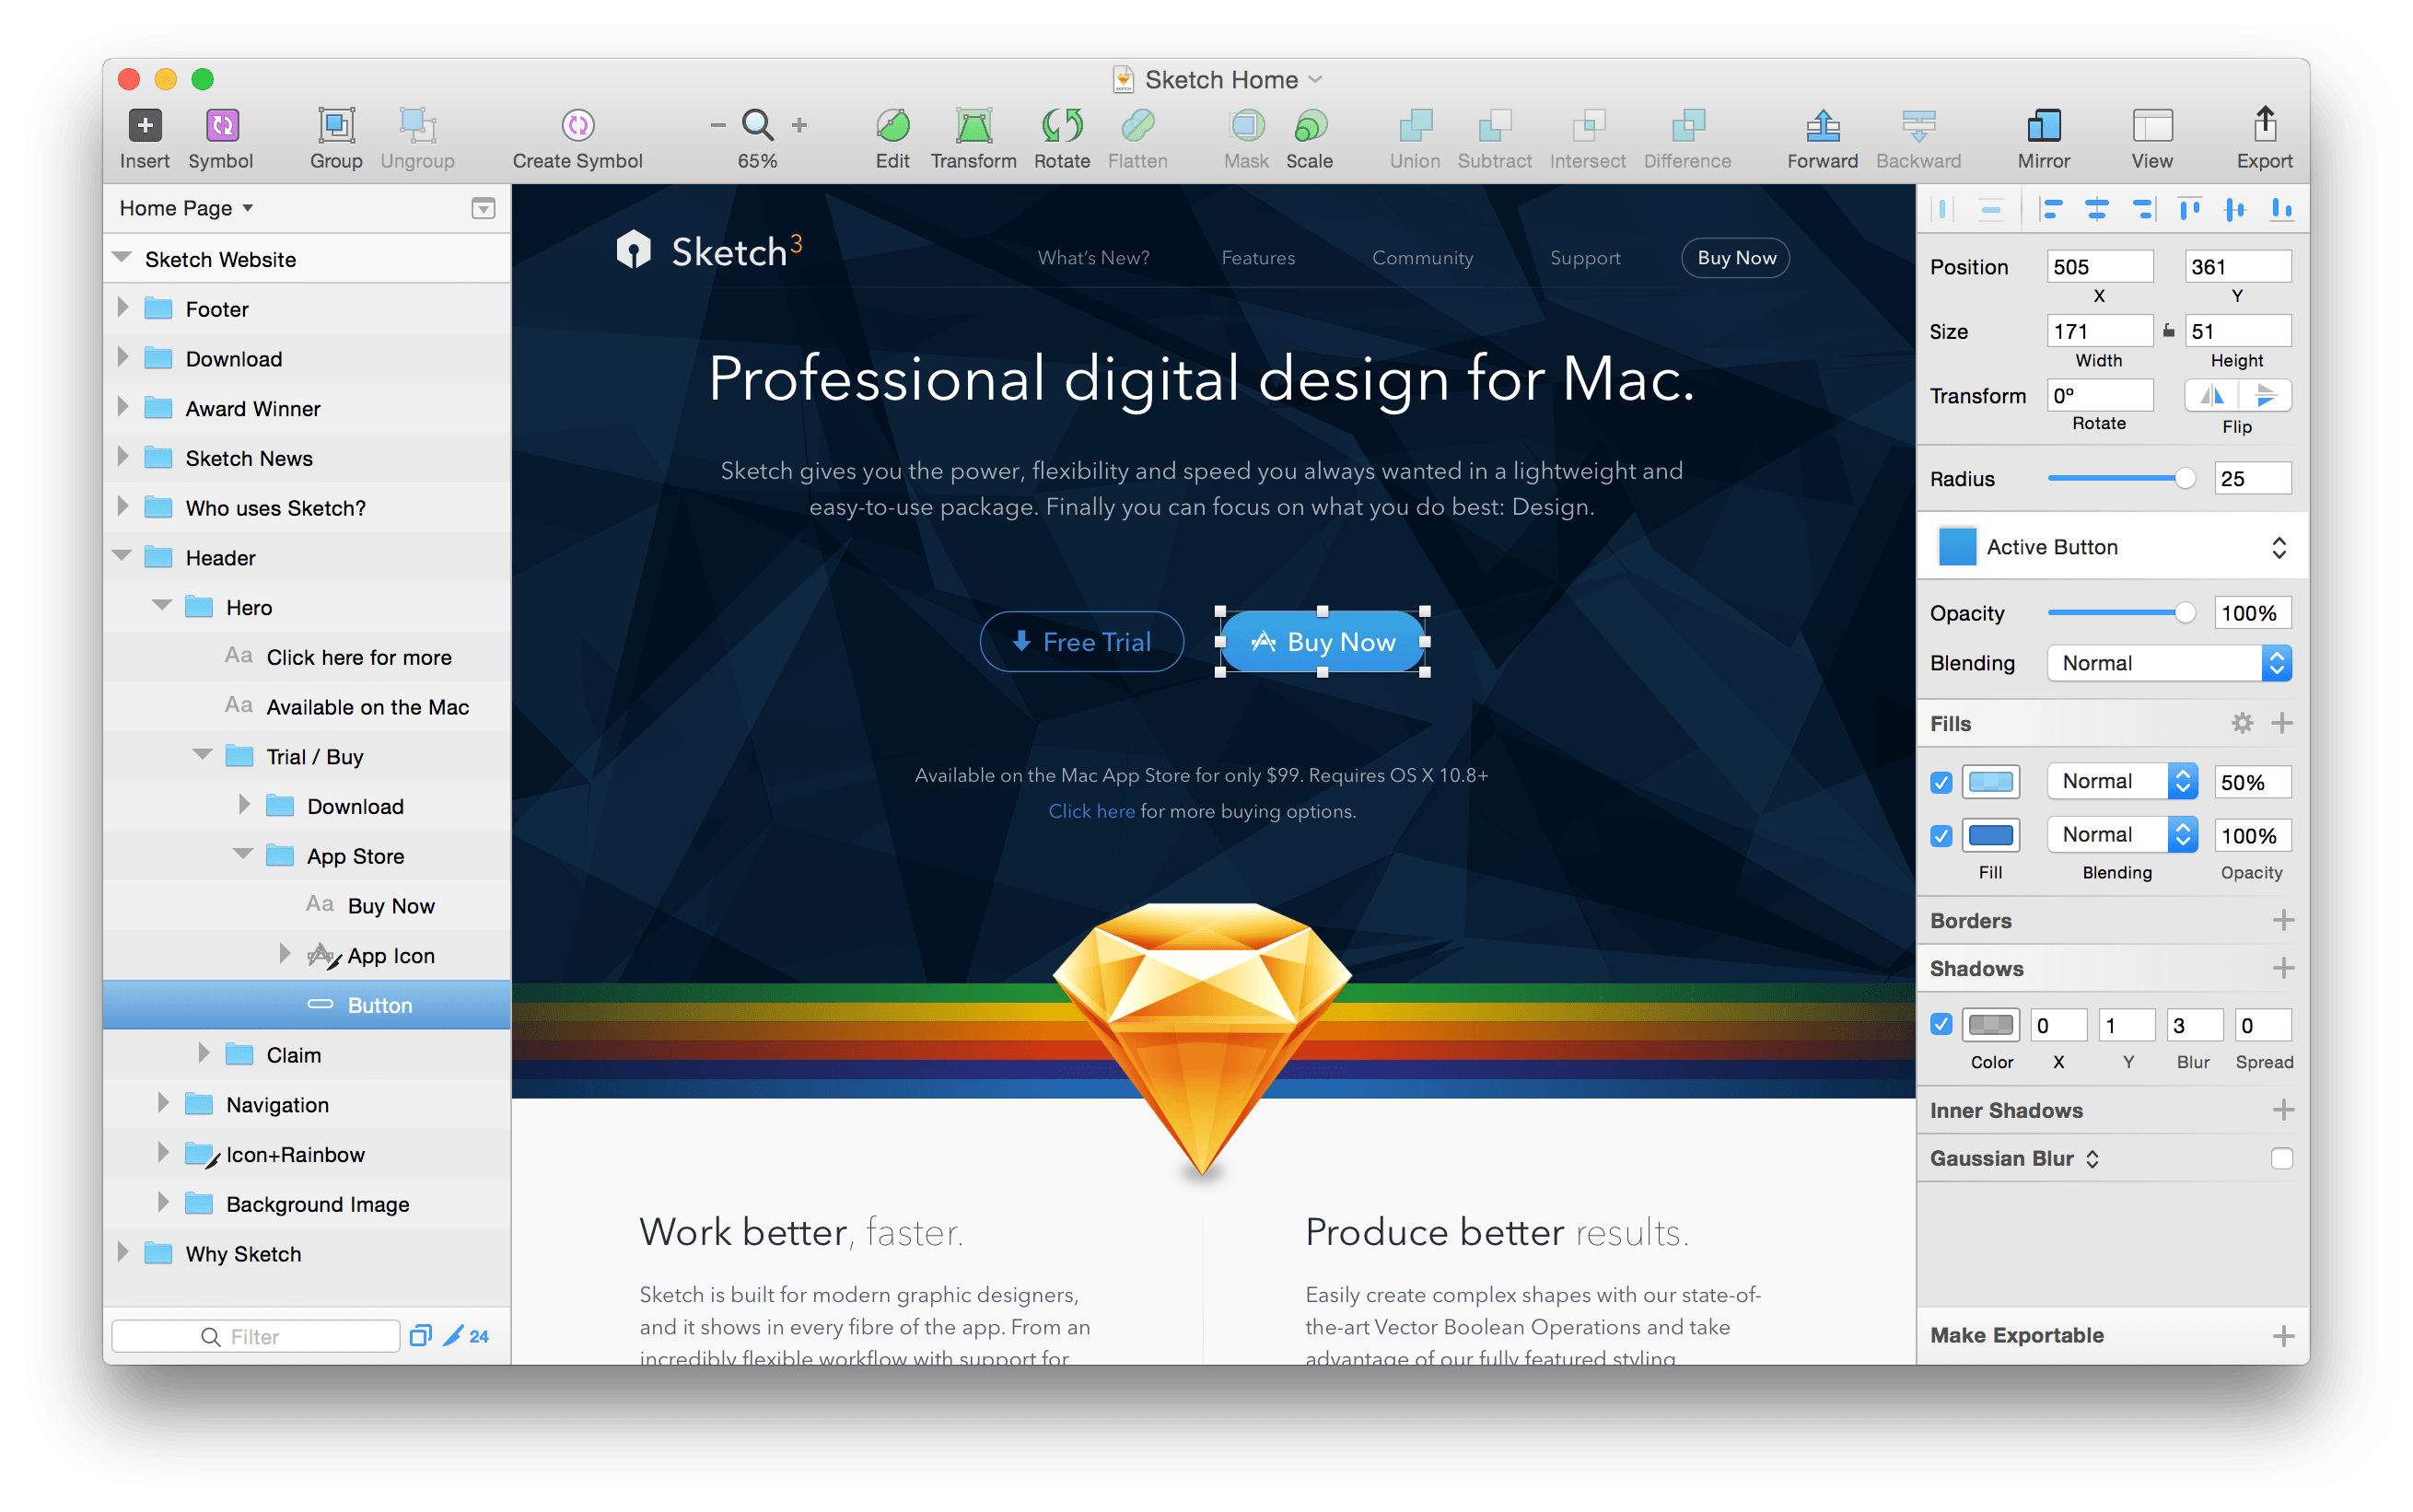Uncheck the shadow checkbox

point(1941,1024)
